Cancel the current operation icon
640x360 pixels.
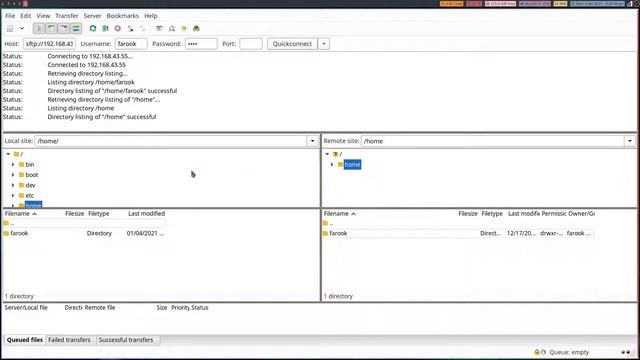(x=118, y=29)
